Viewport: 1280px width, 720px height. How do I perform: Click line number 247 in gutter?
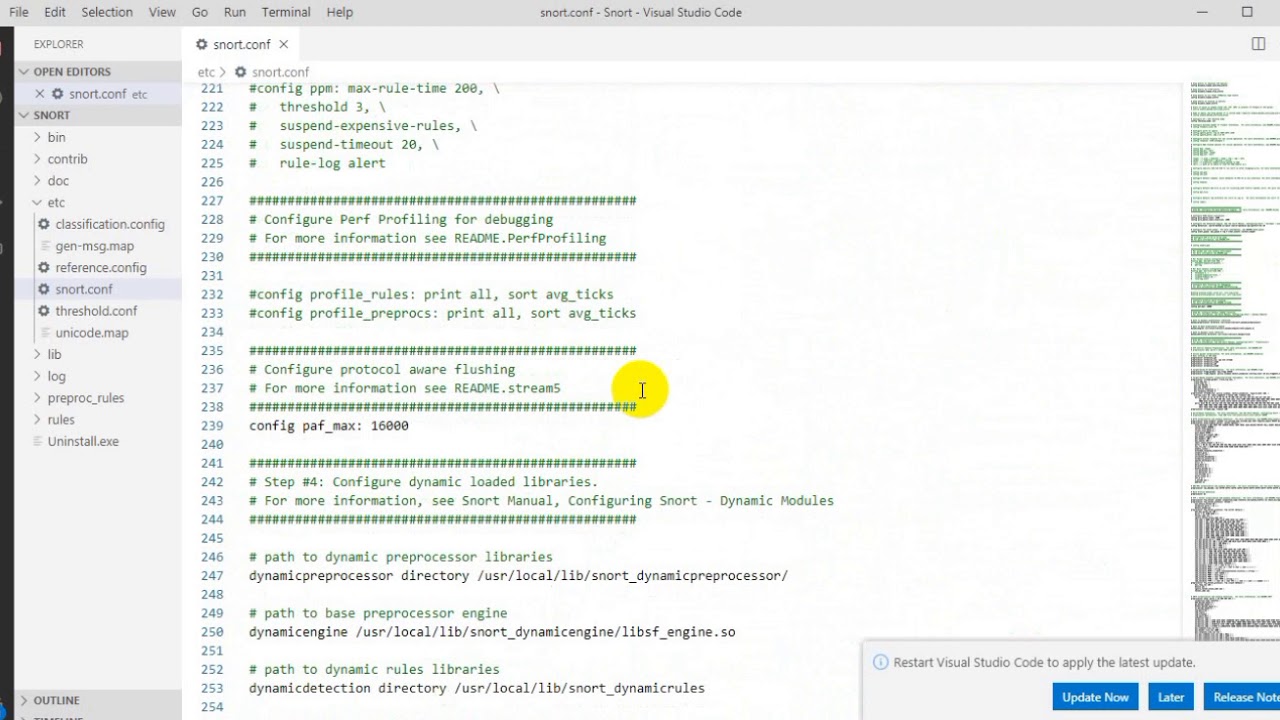coord(212,576)
